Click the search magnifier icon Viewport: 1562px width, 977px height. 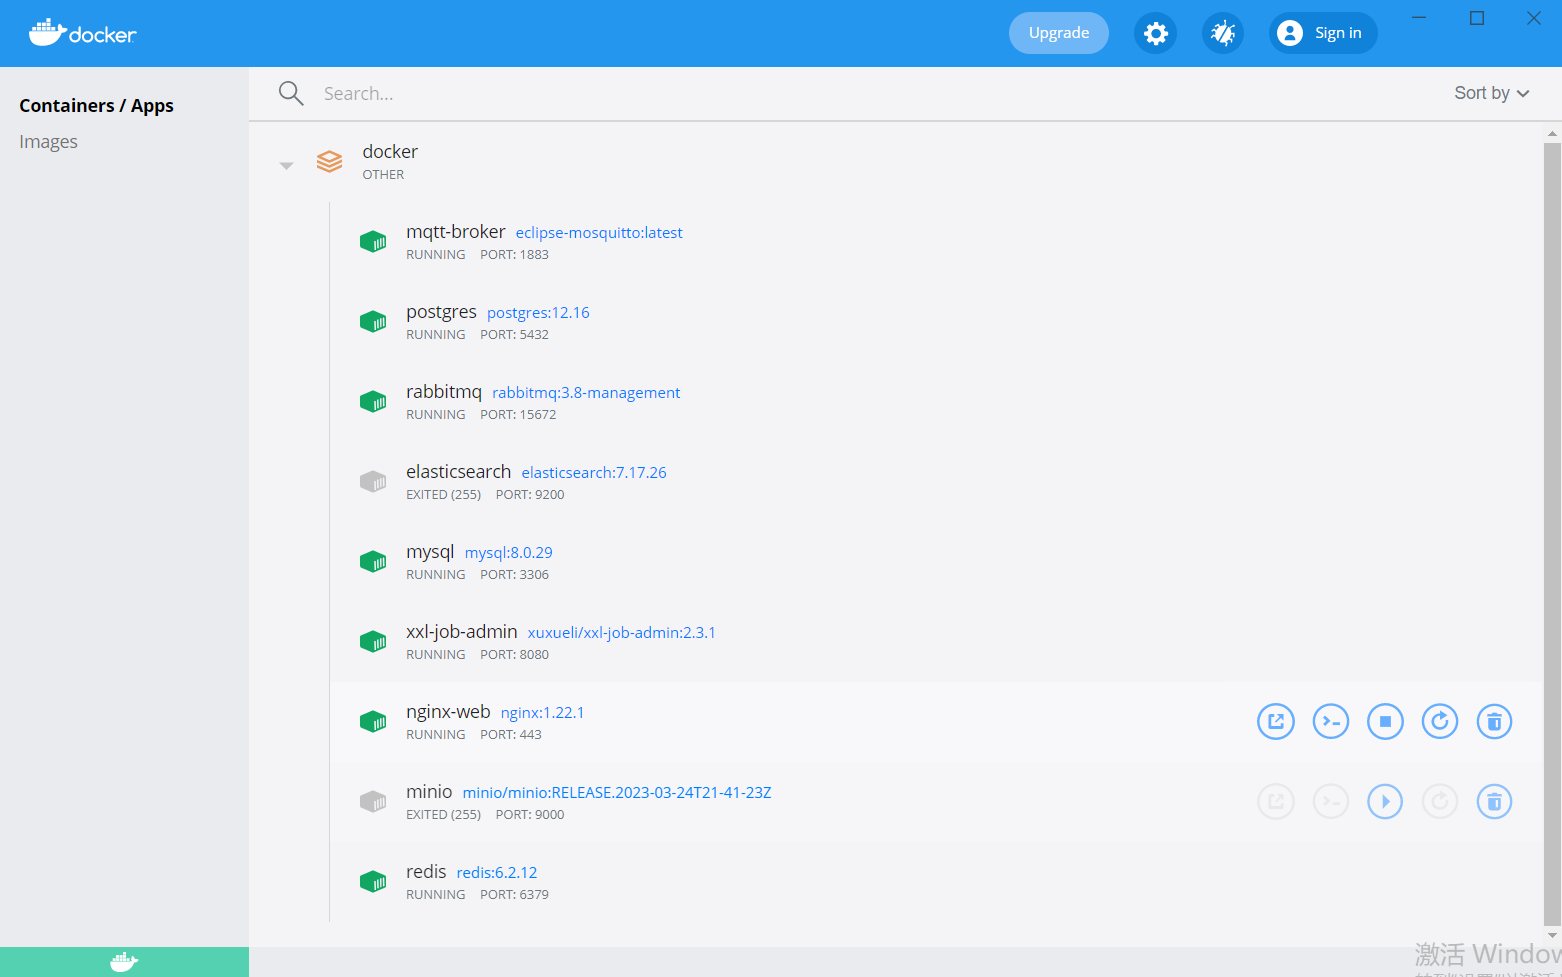pyautogui.click(x=291, y=93)
